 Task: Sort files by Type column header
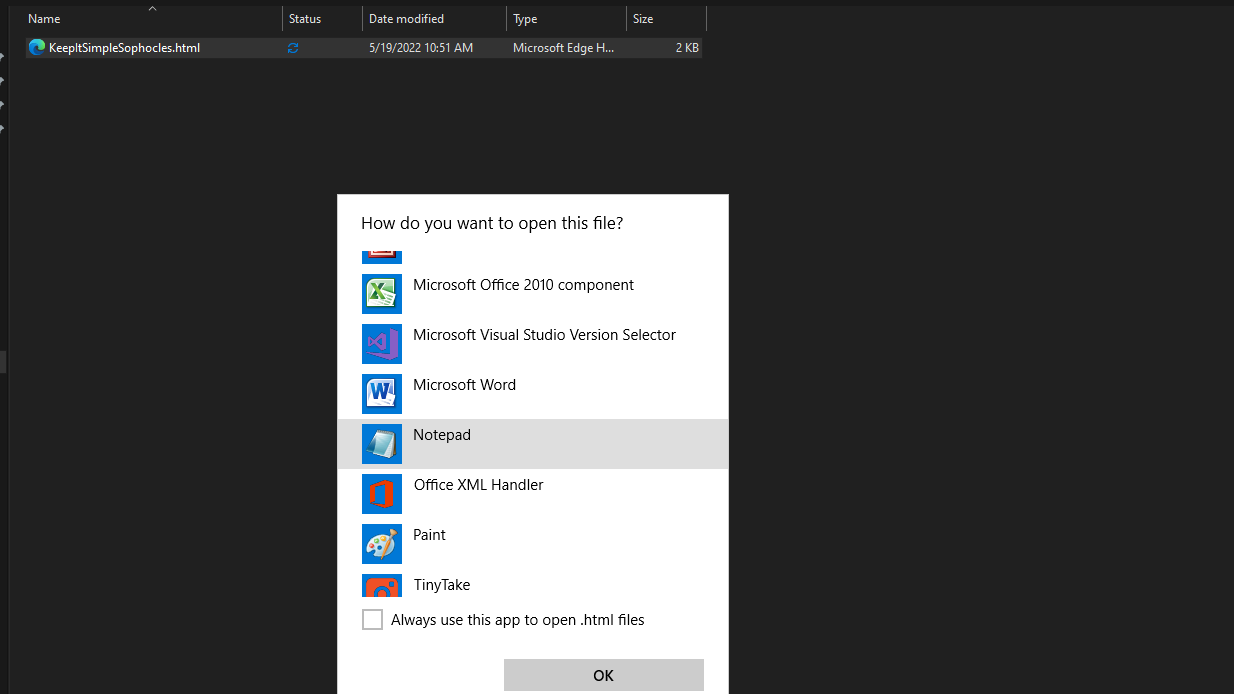[x=566, y=19]
